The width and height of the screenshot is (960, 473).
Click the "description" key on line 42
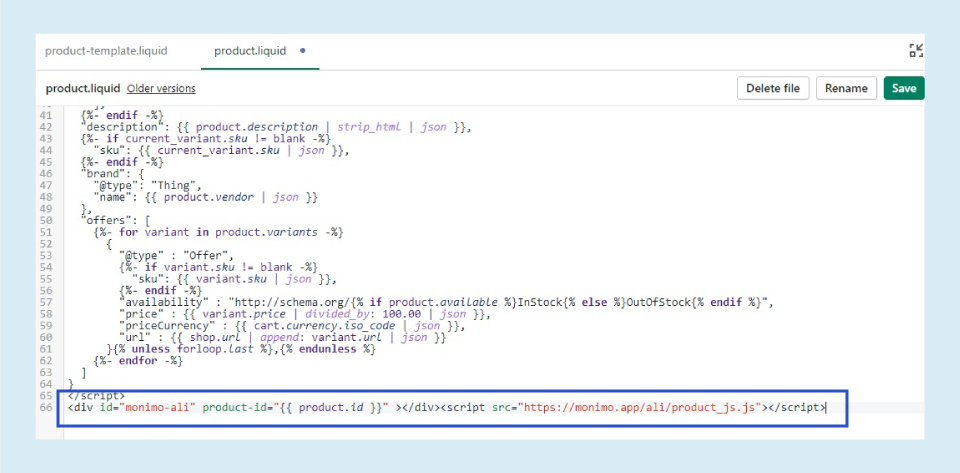tap(121, 127)
